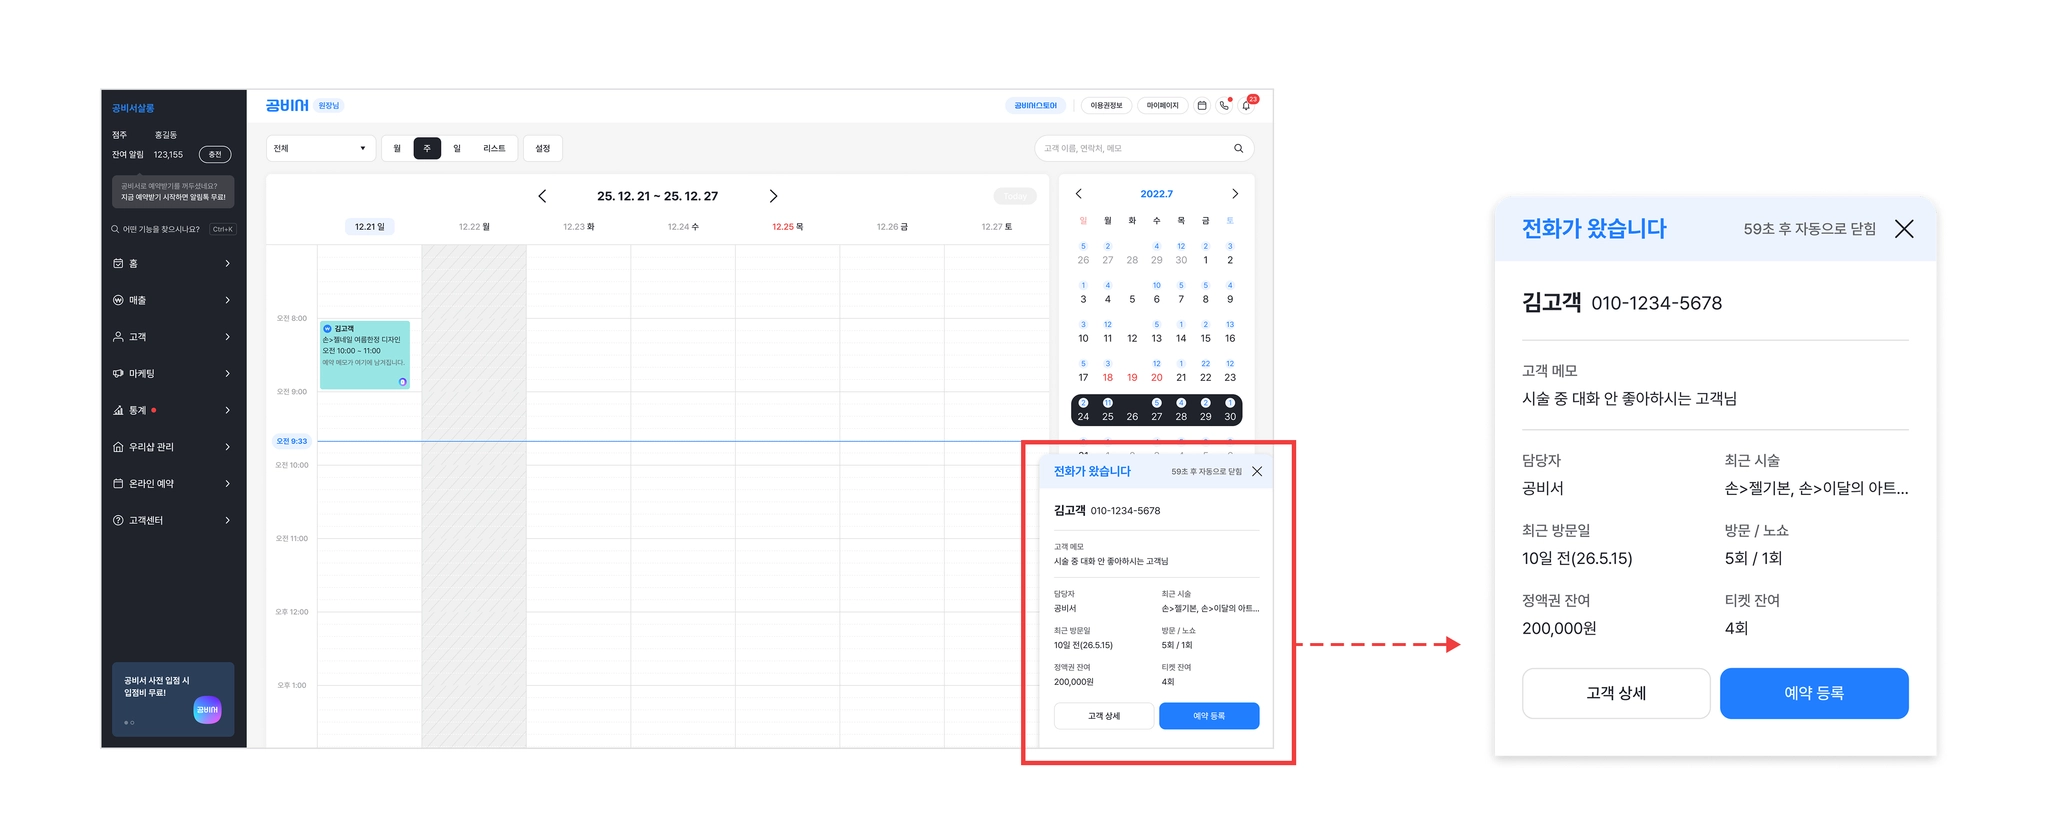
Task: Click the 공비서 app badge in sidebar promo banner
Action: click(x=207, y=710)
